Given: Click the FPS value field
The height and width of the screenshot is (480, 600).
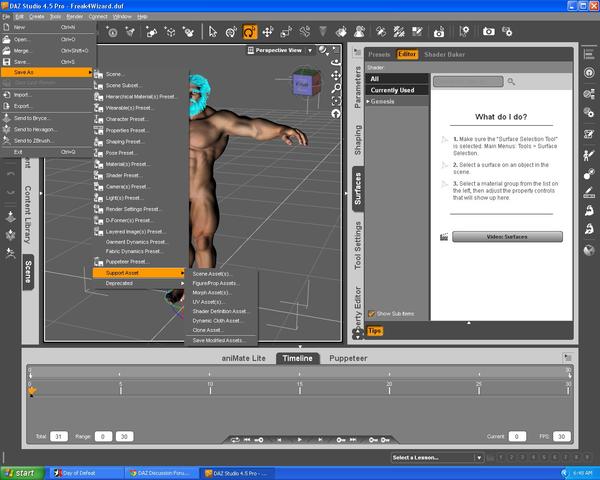Looking at the screenshot, I should click(x=561, y=436).
